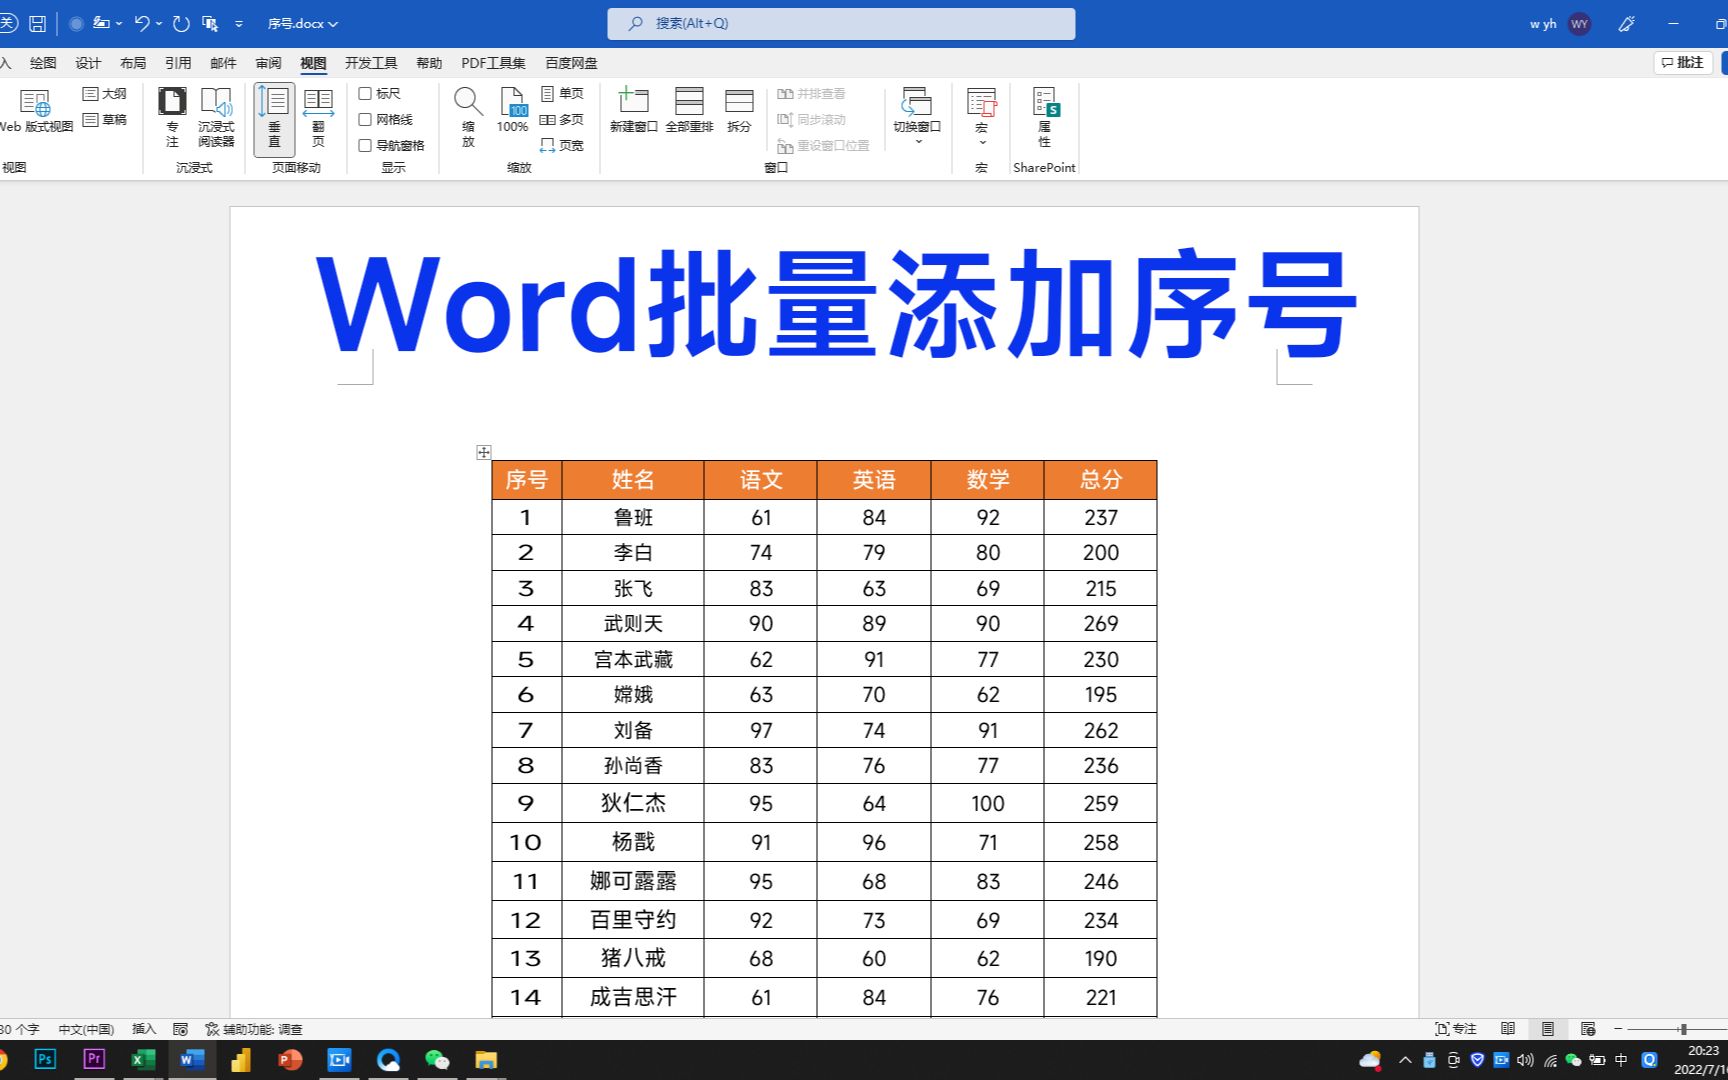Click the 批注 comments button
This screenshot has height=1080, width=1728.
tap(1683, 62)
